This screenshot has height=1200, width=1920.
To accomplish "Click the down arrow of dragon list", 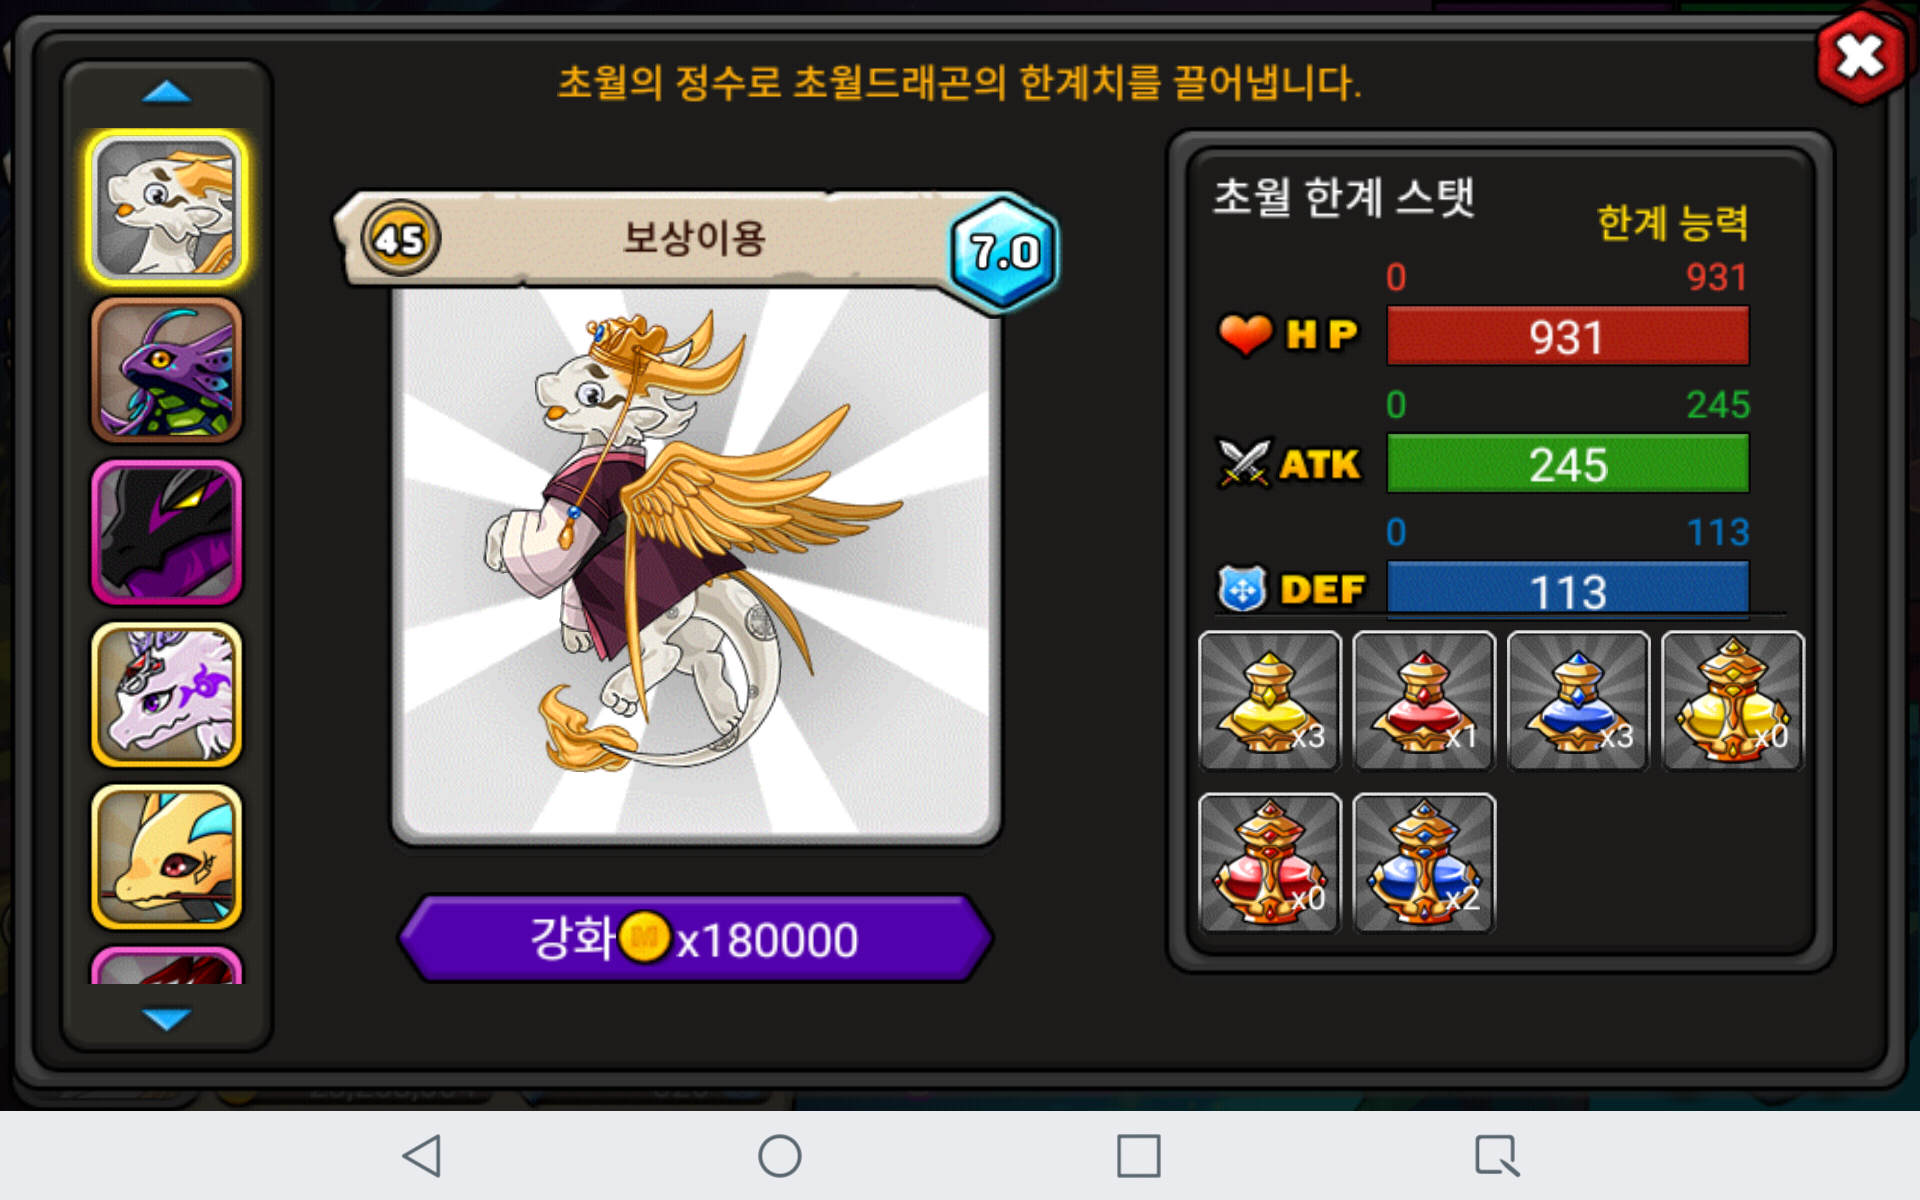I will click(167, 1019).
